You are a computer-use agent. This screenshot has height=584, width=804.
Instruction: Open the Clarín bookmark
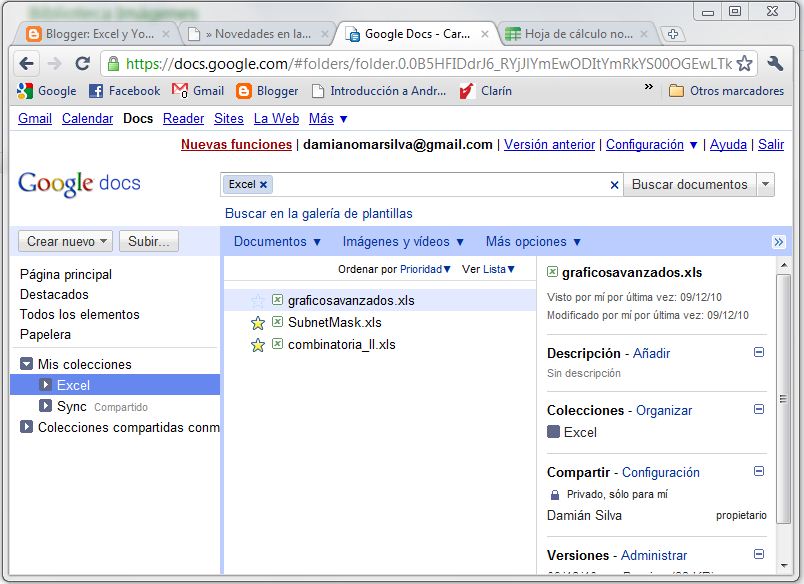pos(485,91)
